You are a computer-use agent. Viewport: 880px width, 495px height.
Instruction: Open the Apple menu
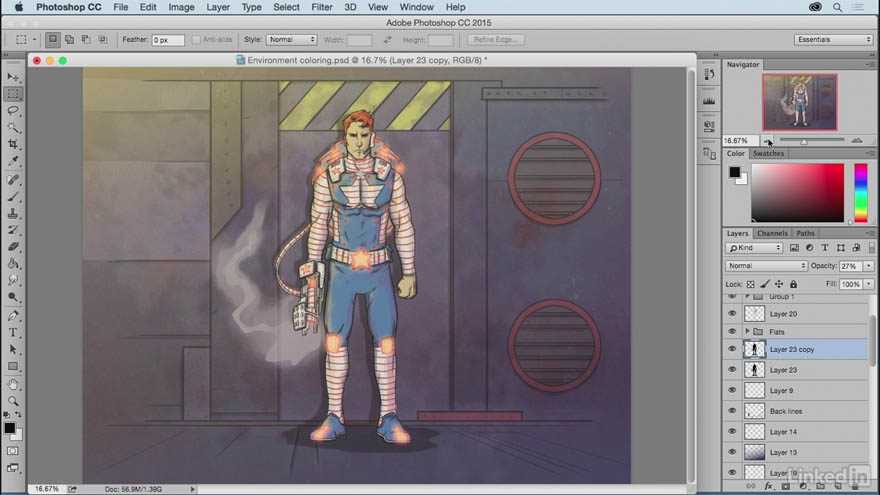[19, 7]
